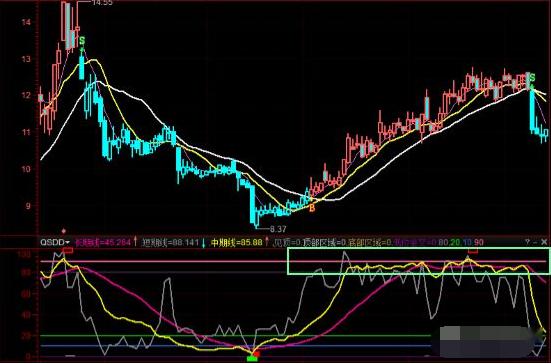Image resolution: width=551 pixels, height=364 pixels.
Task: Click the red up arrow after 85.88
Action: pos(267,242)
